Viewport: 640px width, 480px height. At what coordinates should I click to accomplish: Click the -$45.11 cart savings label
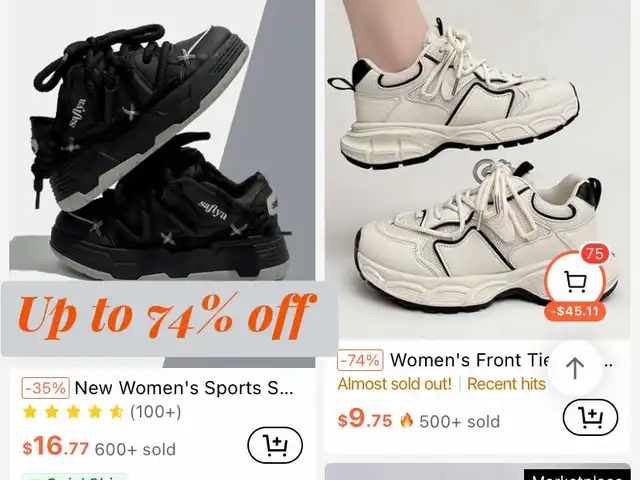(x=575, y=311)
